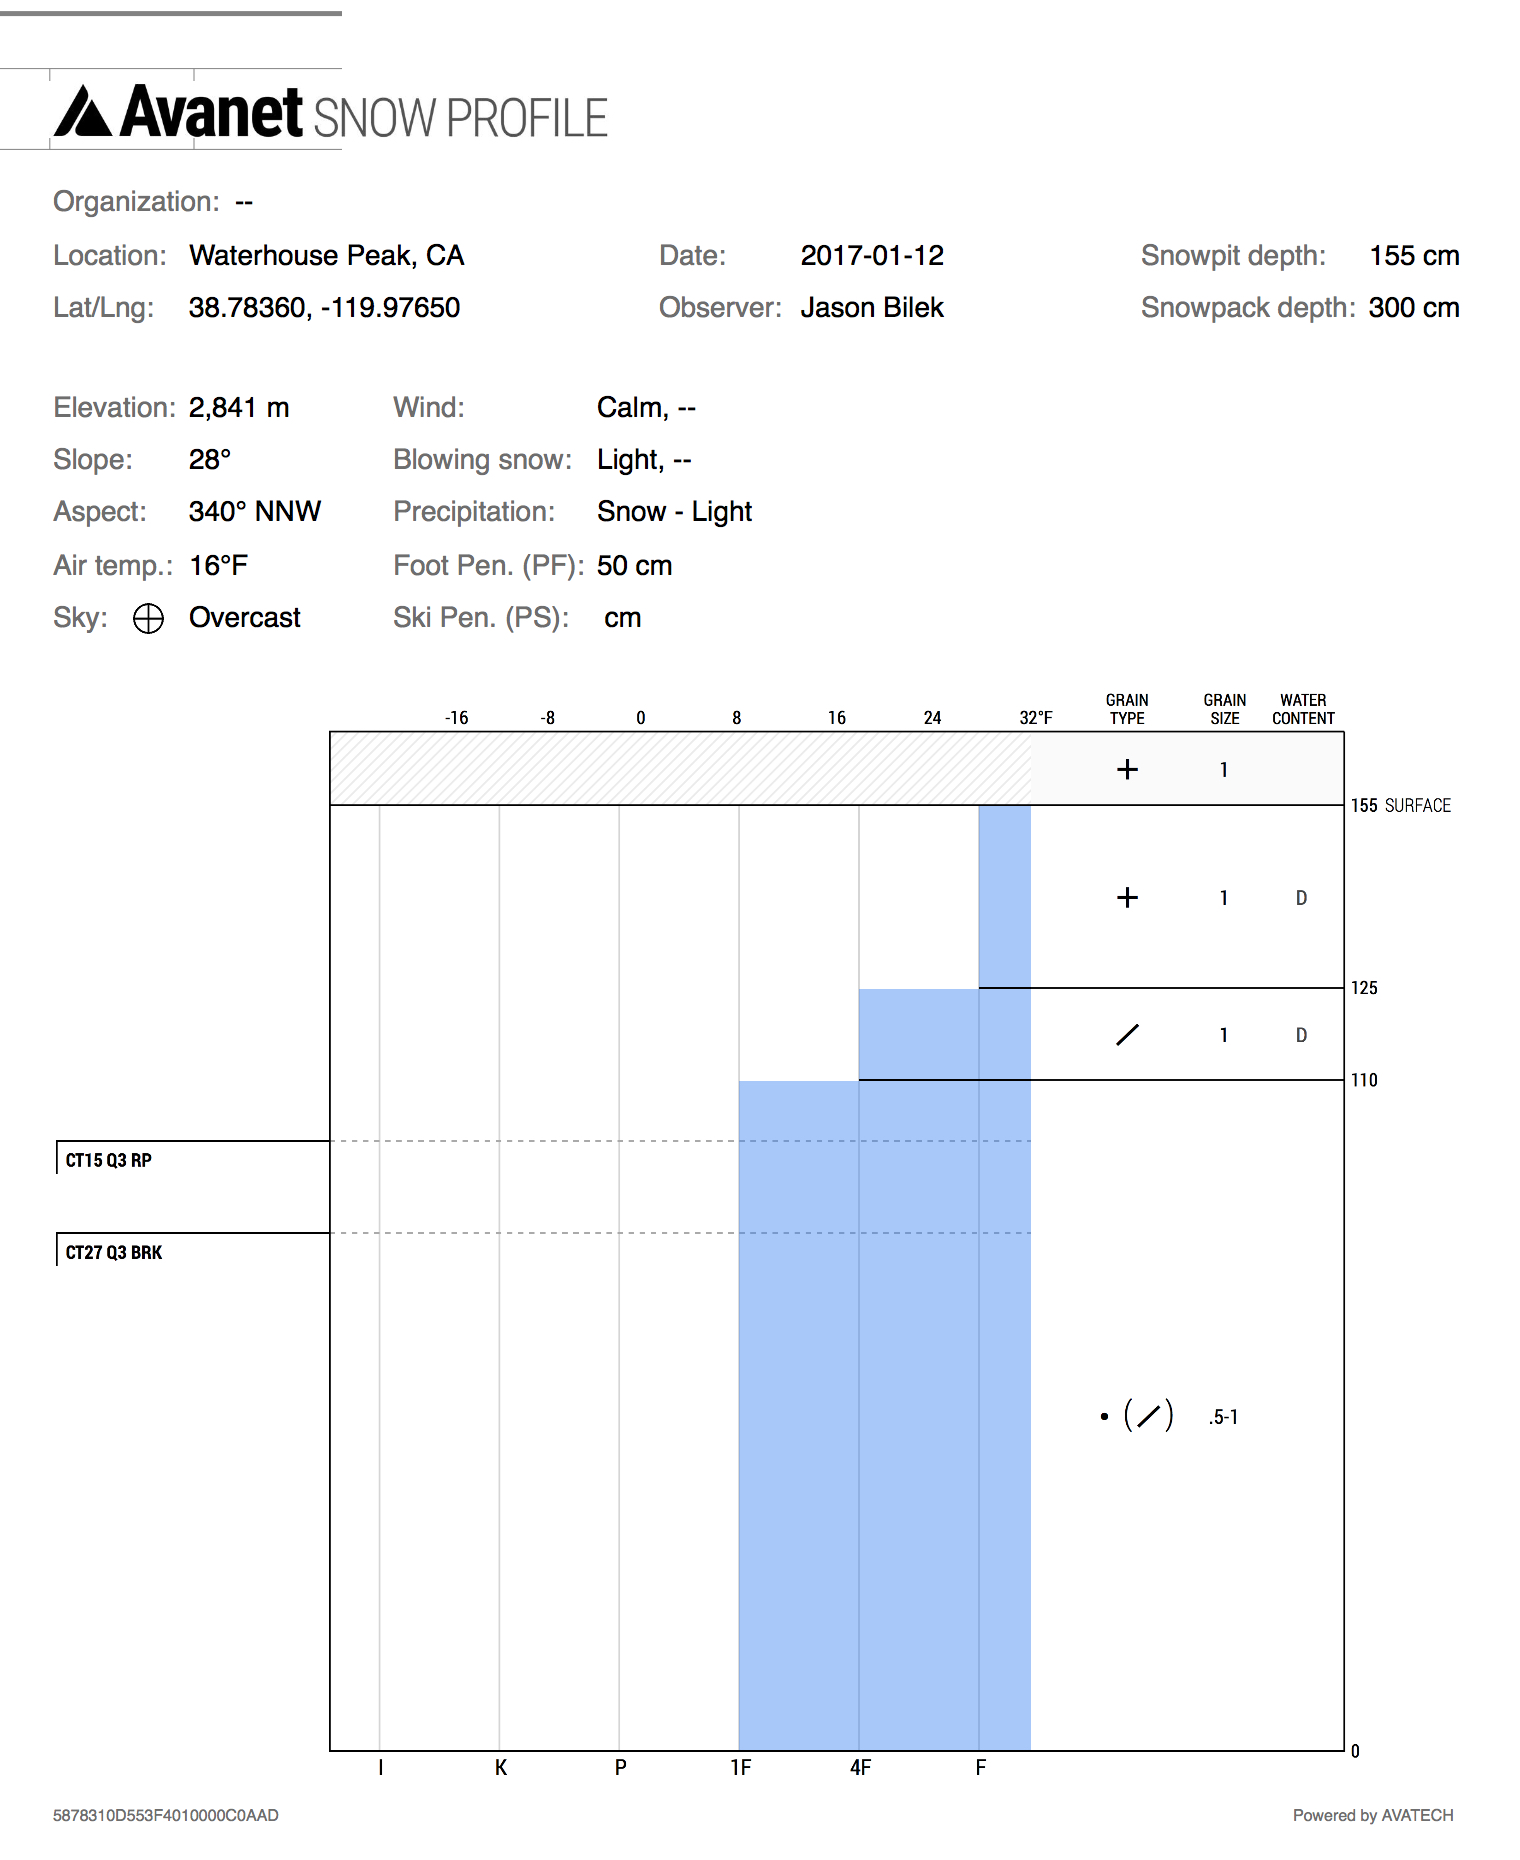Viewport: 1520px width, 1860px height.
Task: Select the parenthesized slash grain symbol
Action: point(1148,1416)
